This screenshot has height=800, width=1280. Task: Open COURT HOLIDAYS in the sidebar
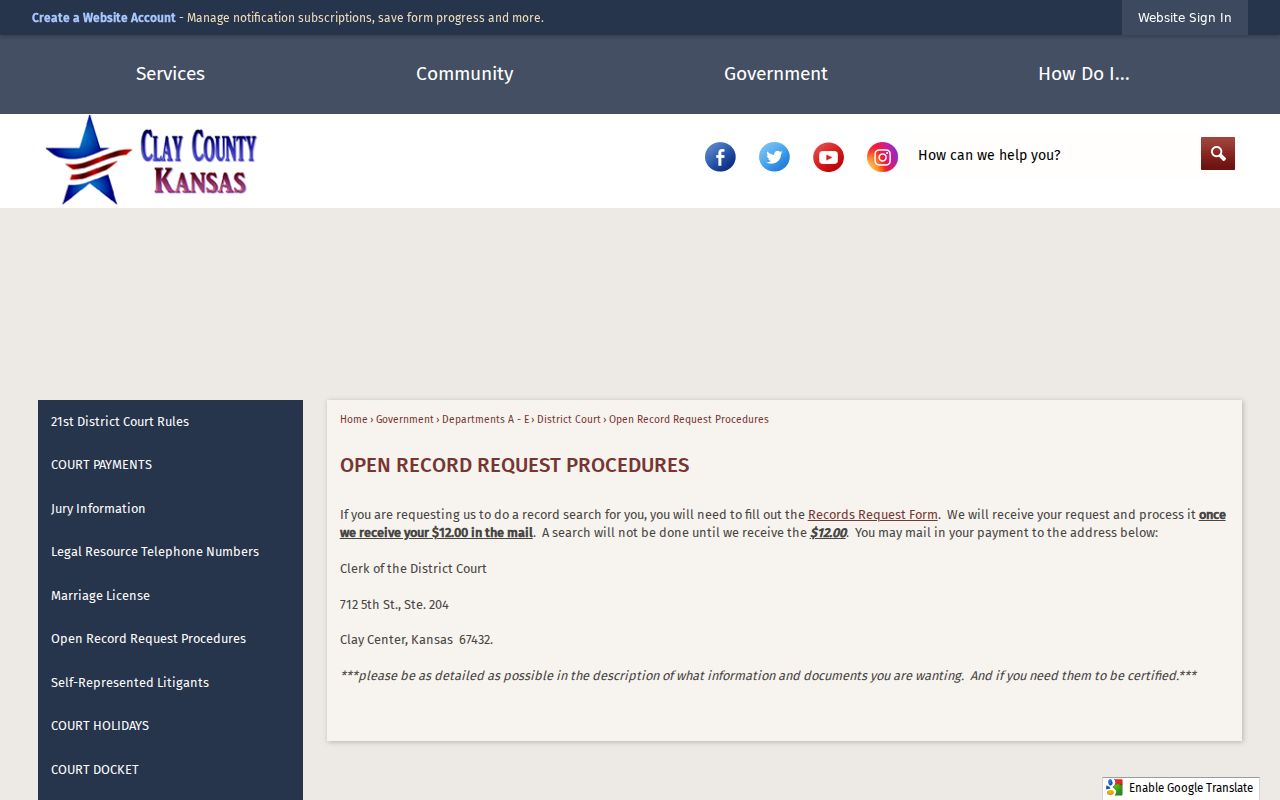coord(170,726)
